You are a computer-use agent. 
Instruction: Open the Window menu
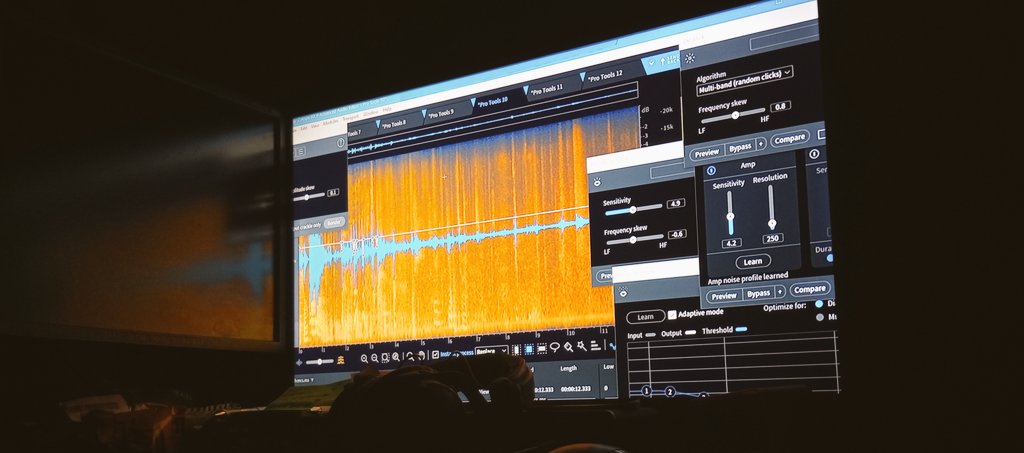[370, 114]
